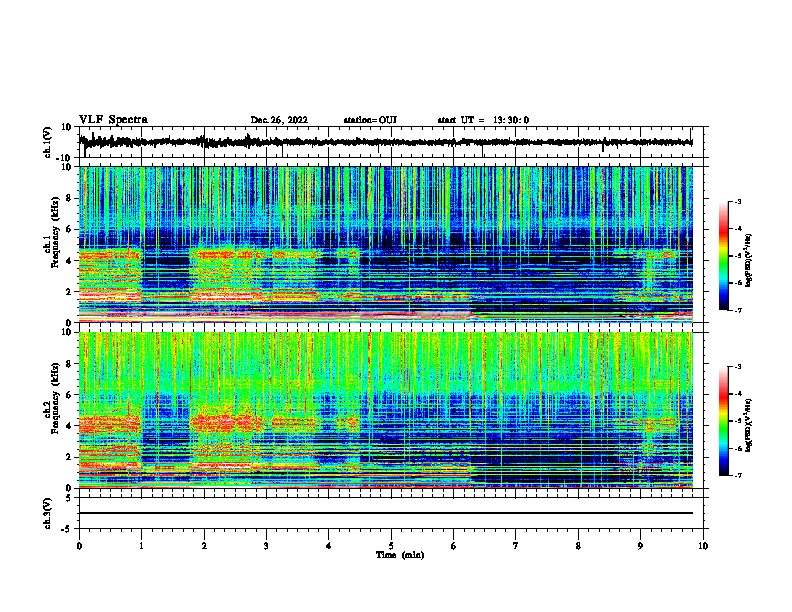Click inside the ch.1 spectrogram panel
792x612 pixels.
[386, 244]
